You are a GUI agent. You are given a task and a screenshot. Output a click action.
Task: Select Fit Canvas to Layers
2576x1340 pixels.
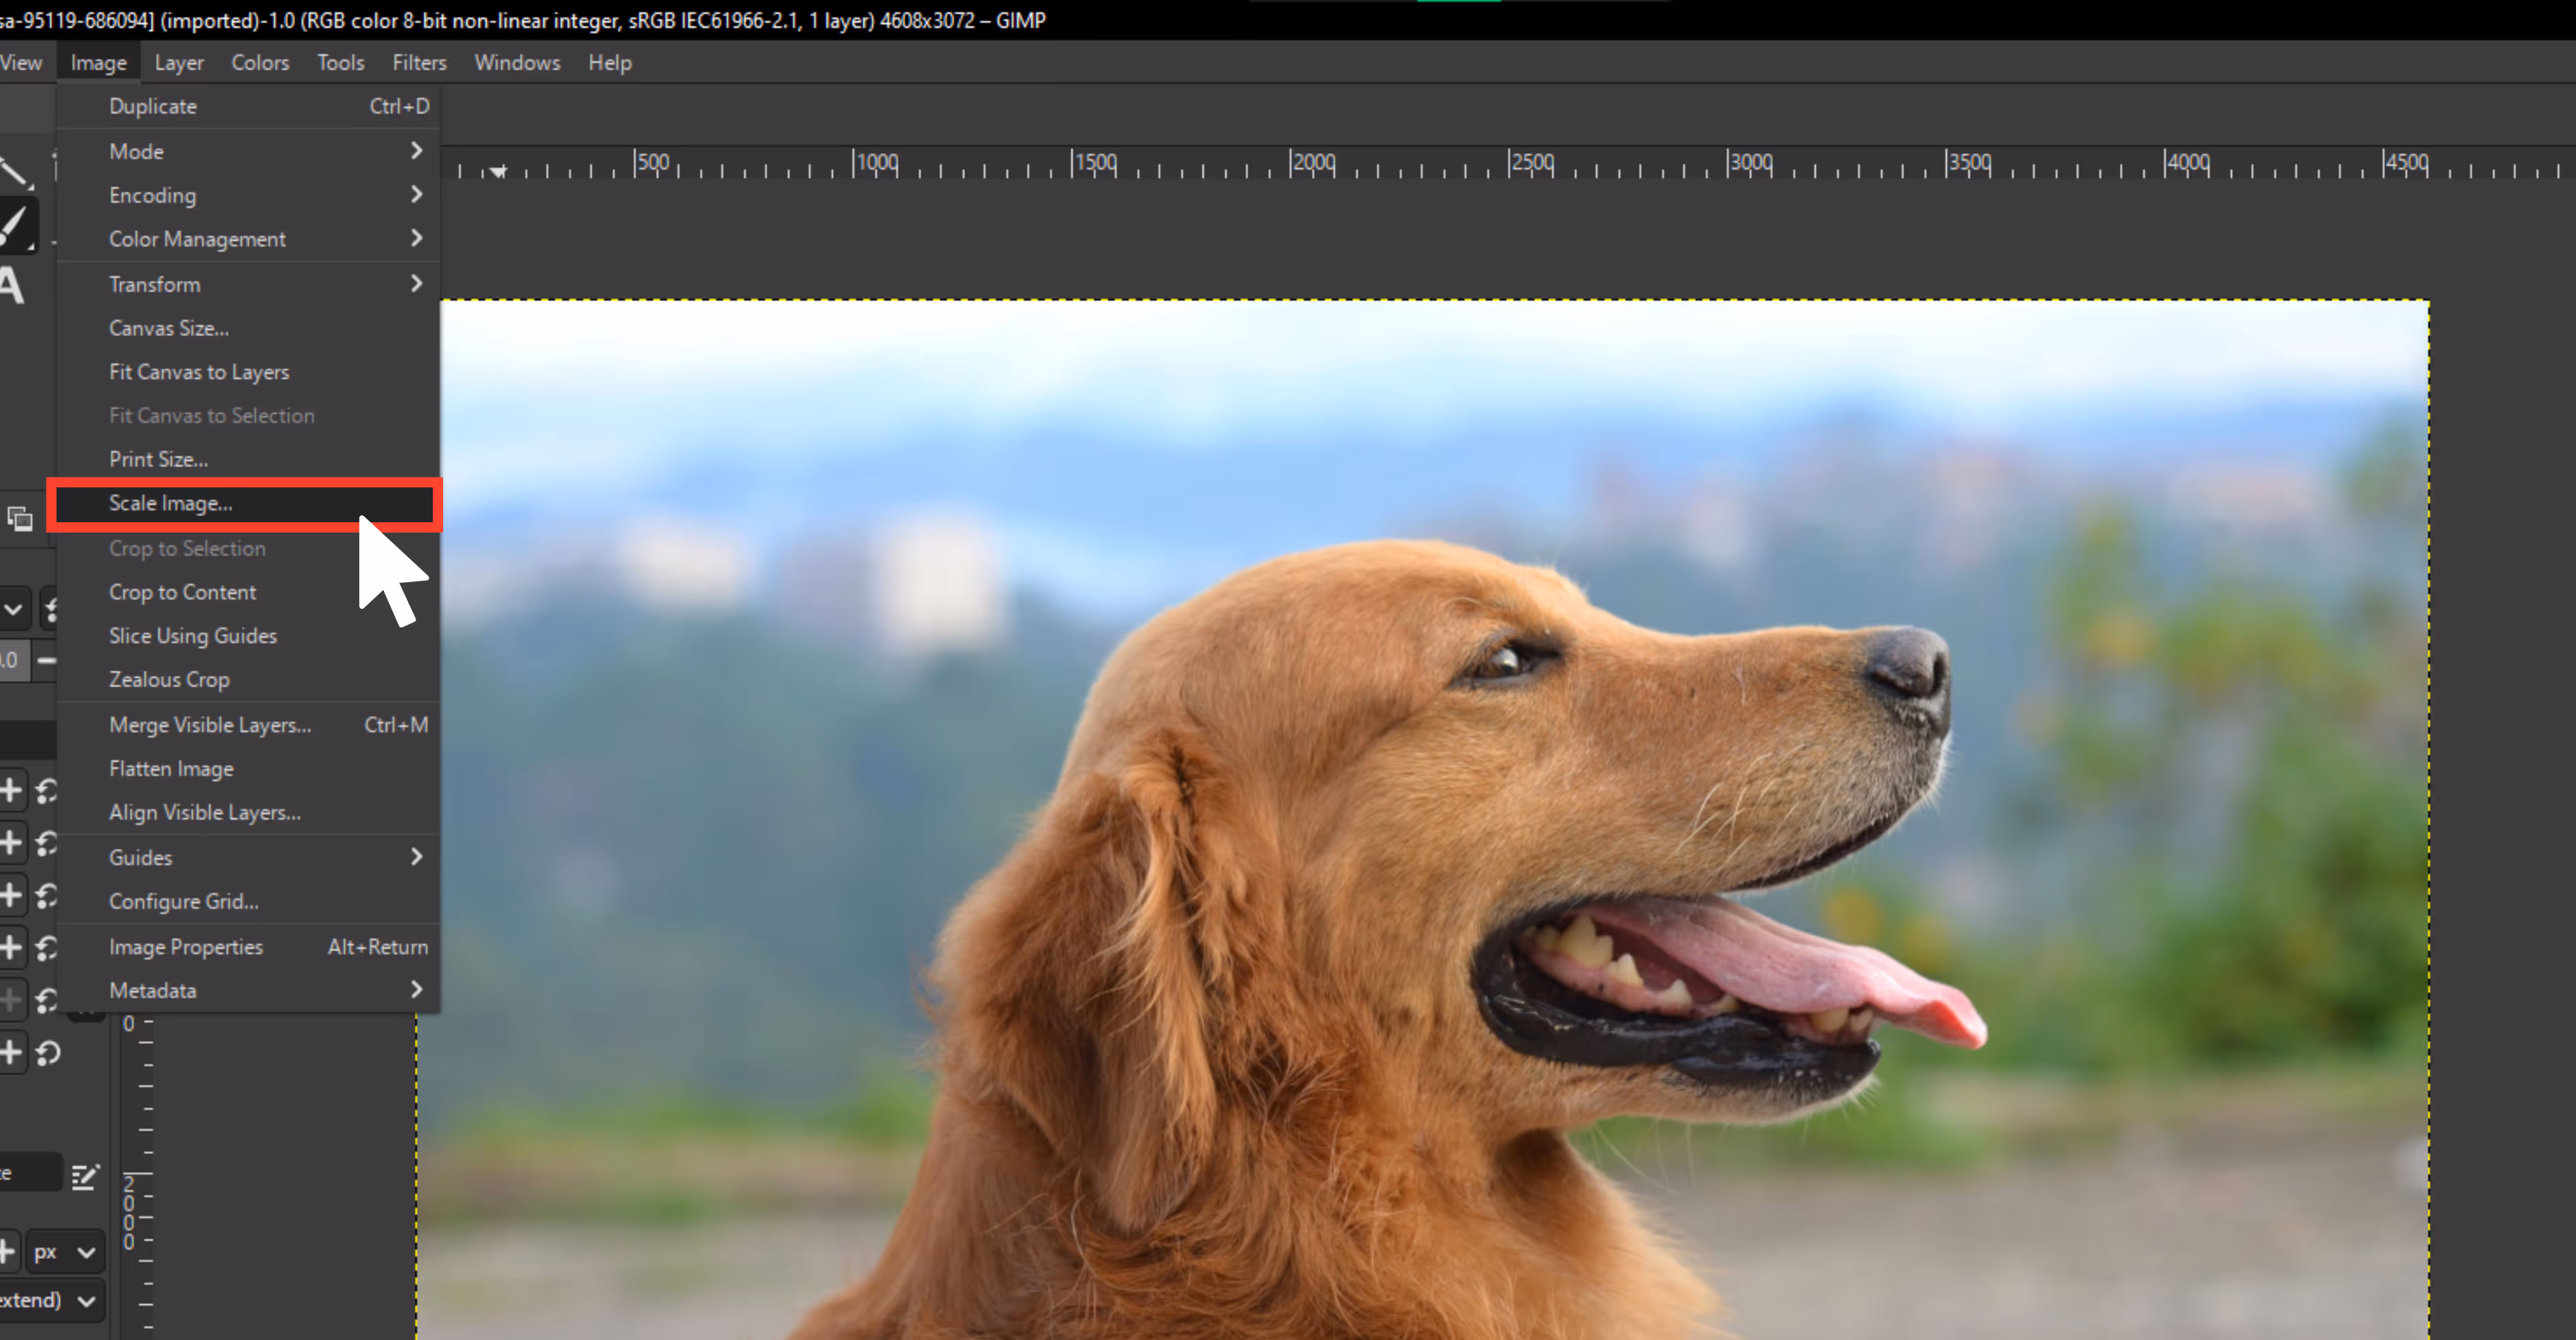tap(248, 372)
